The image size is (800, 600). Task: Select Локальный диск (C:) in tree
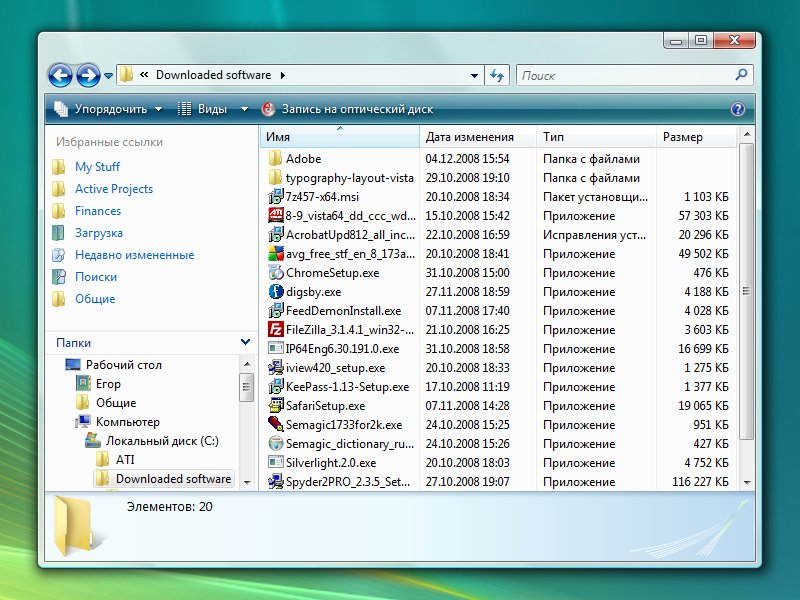(162, 441)
